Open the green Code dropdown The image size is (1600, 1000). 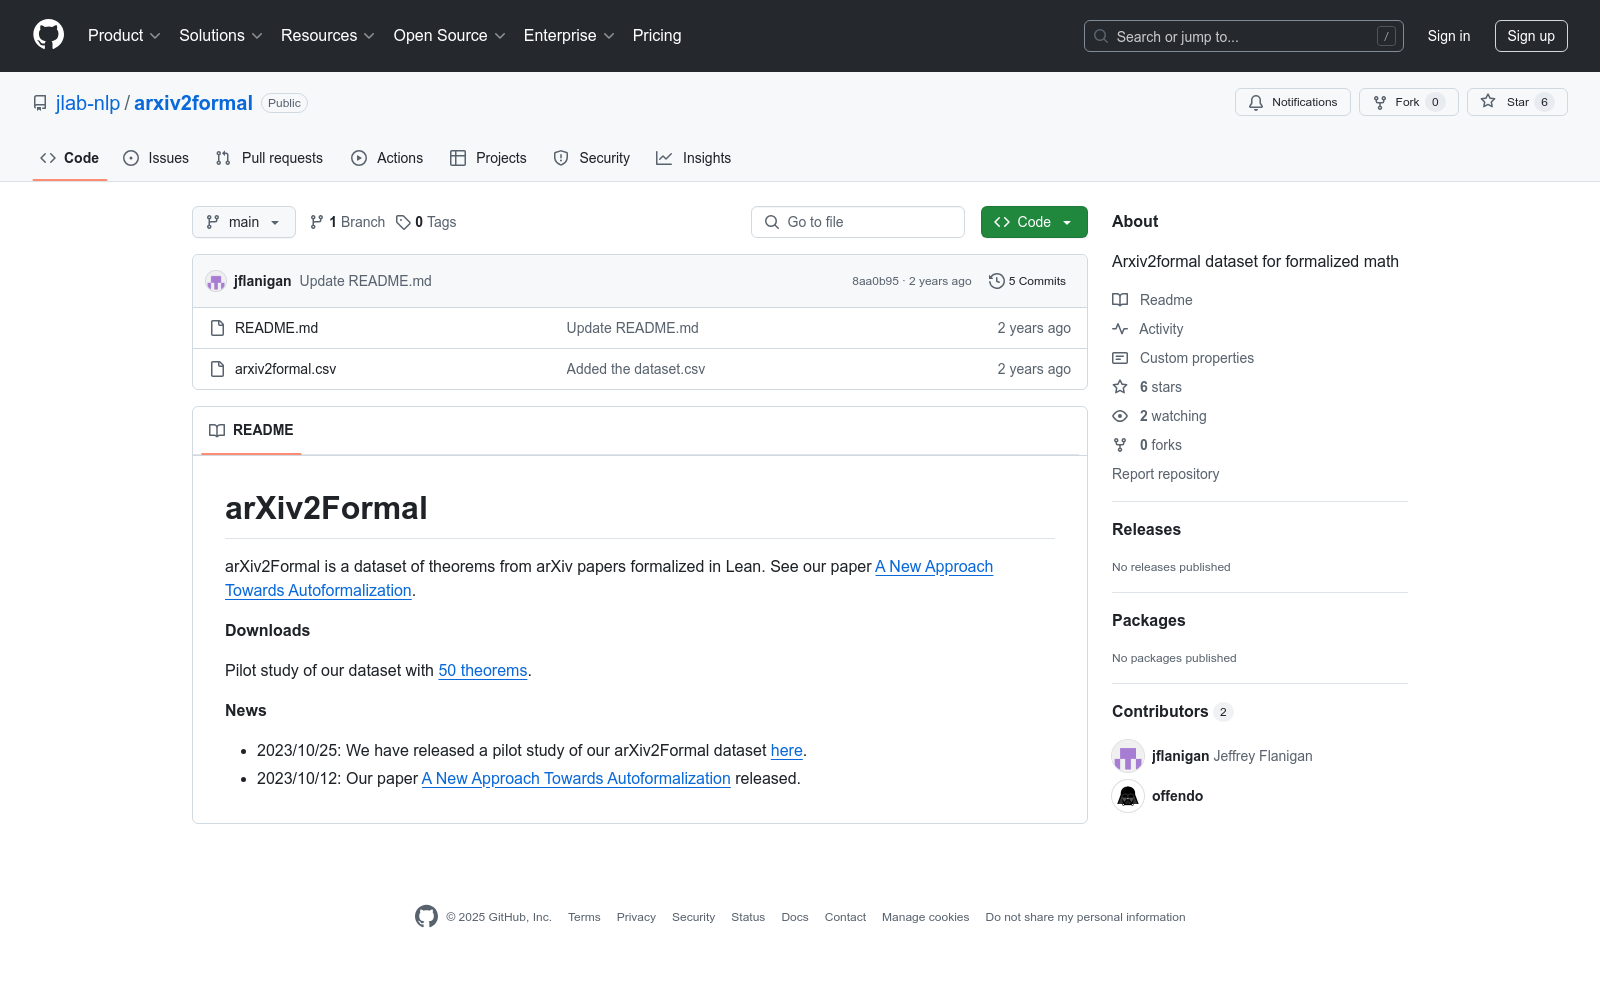pos(1034,222)
